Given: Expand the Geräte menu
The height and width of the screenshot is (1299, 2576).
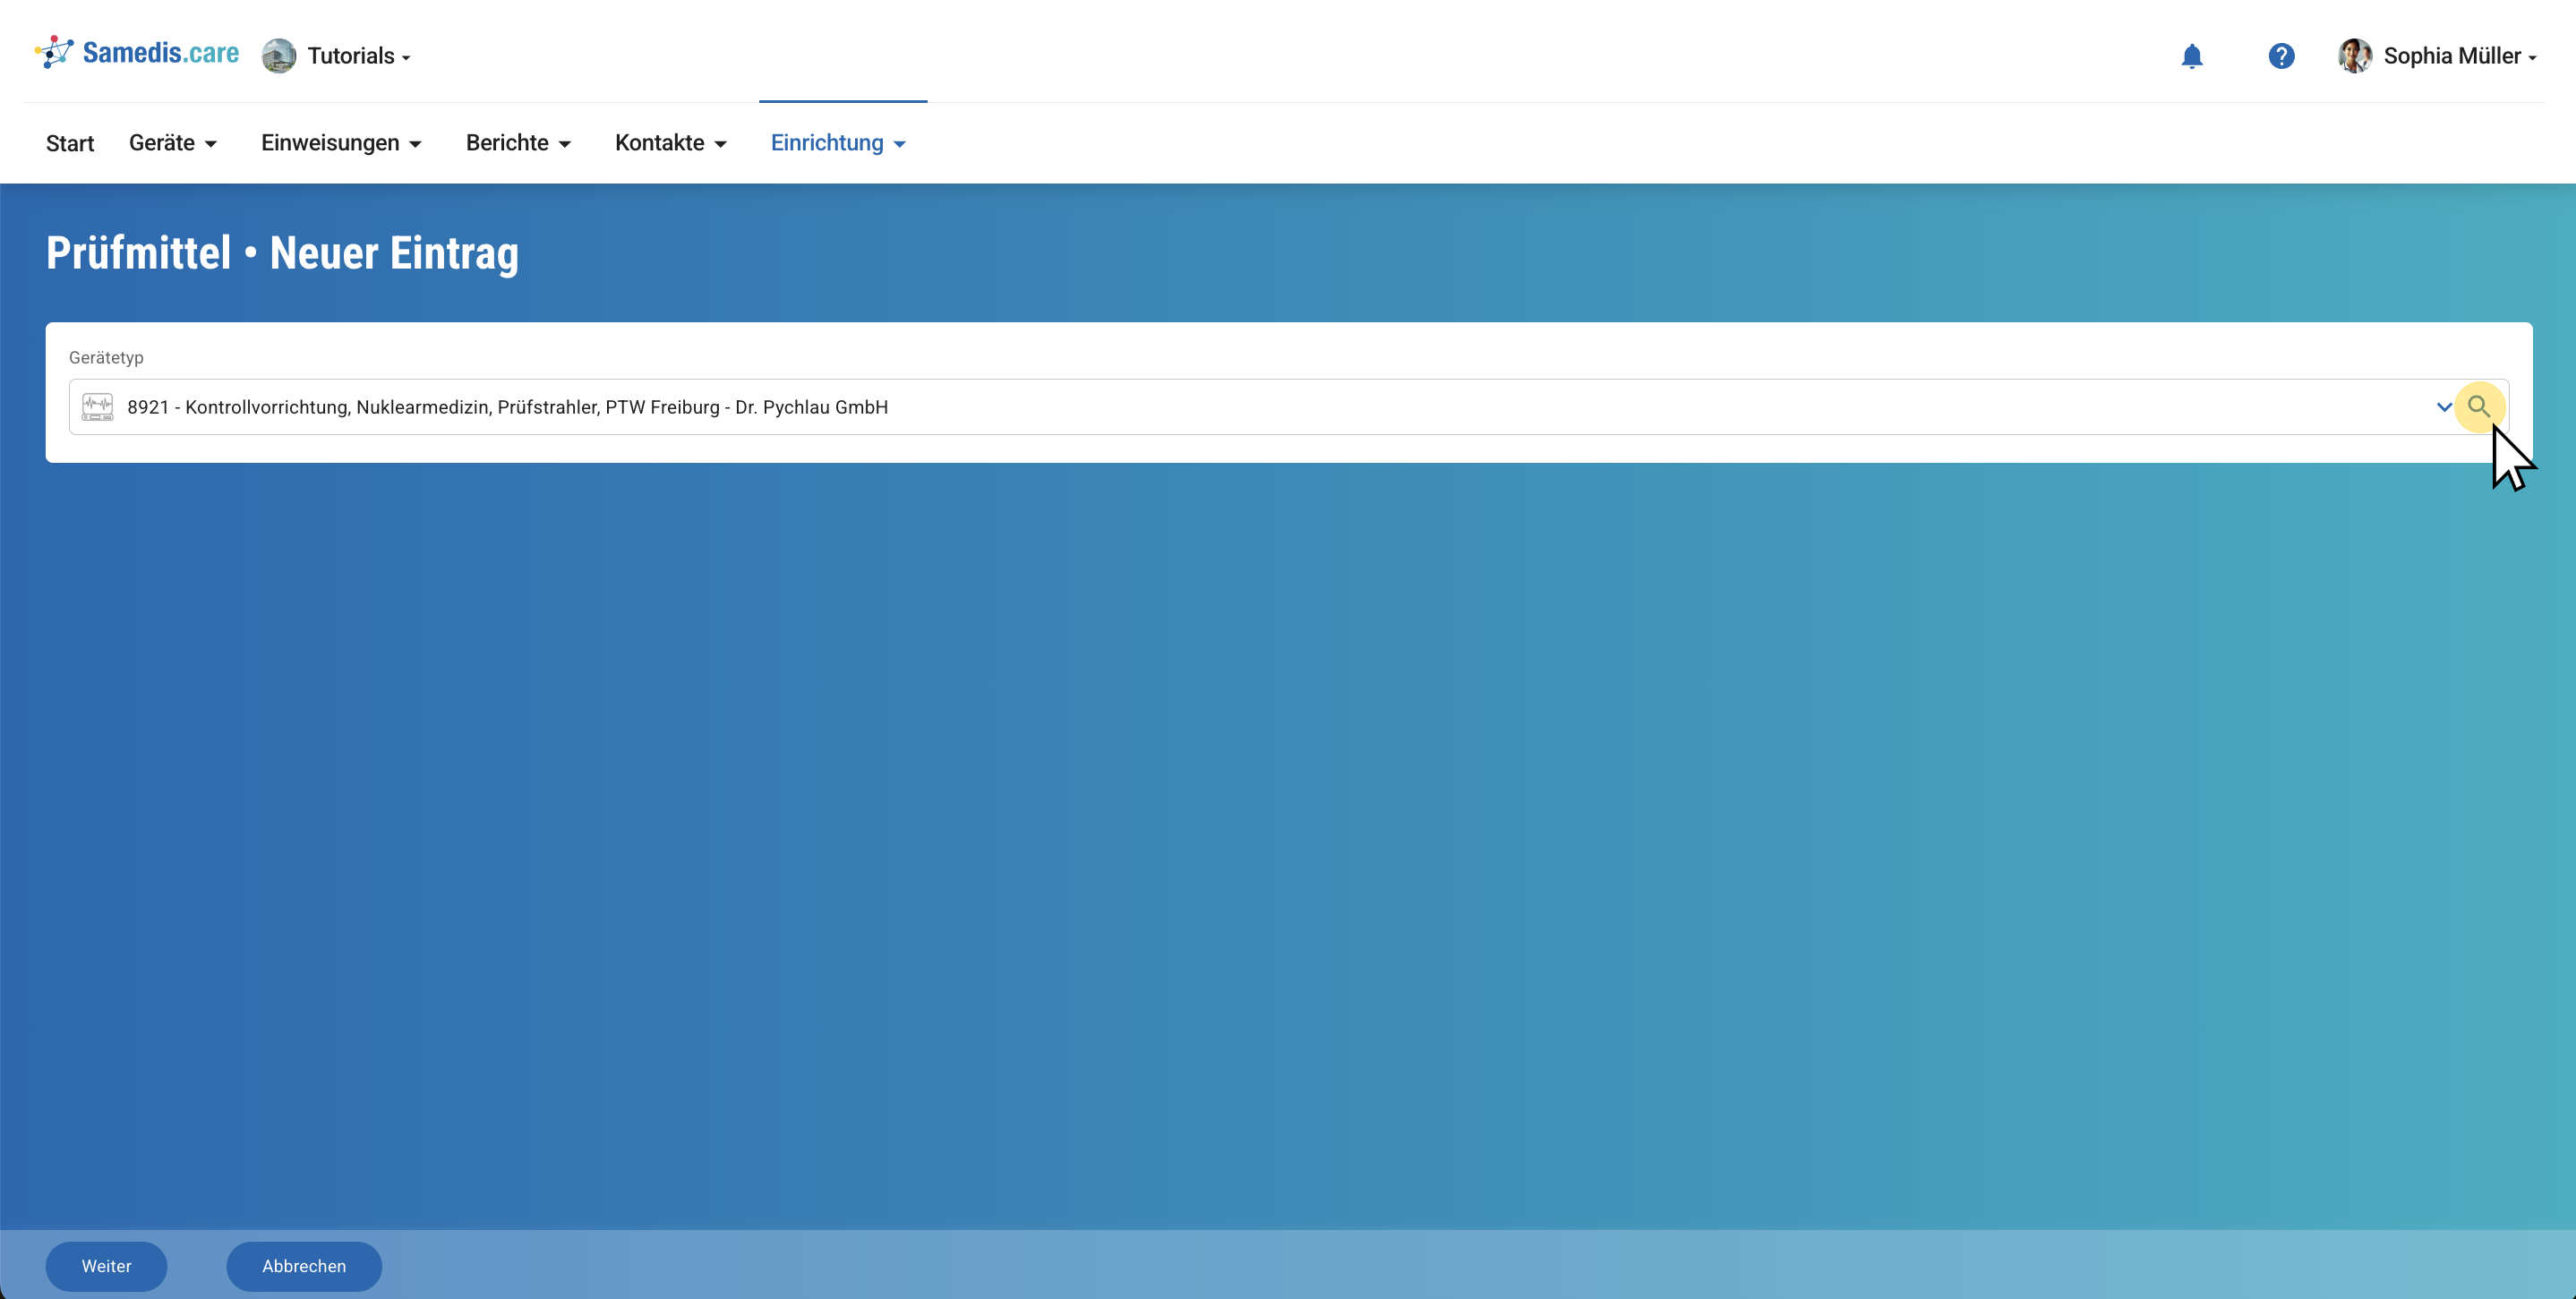Looking at the screenshot, I should click(x=172, y=143).
